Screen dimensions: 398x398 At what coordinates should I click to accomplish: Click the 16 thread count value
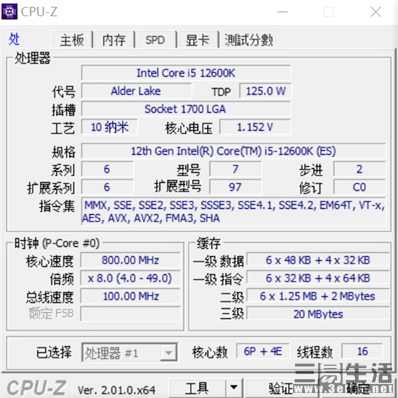[362, 351]
